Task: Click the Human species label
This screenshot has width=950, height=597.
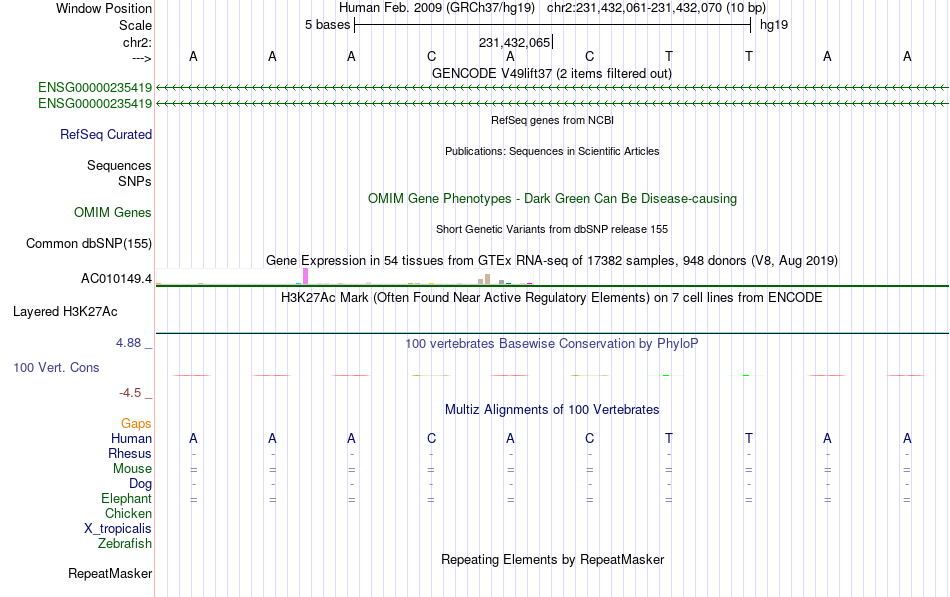Action: click(x=131, y=438)
